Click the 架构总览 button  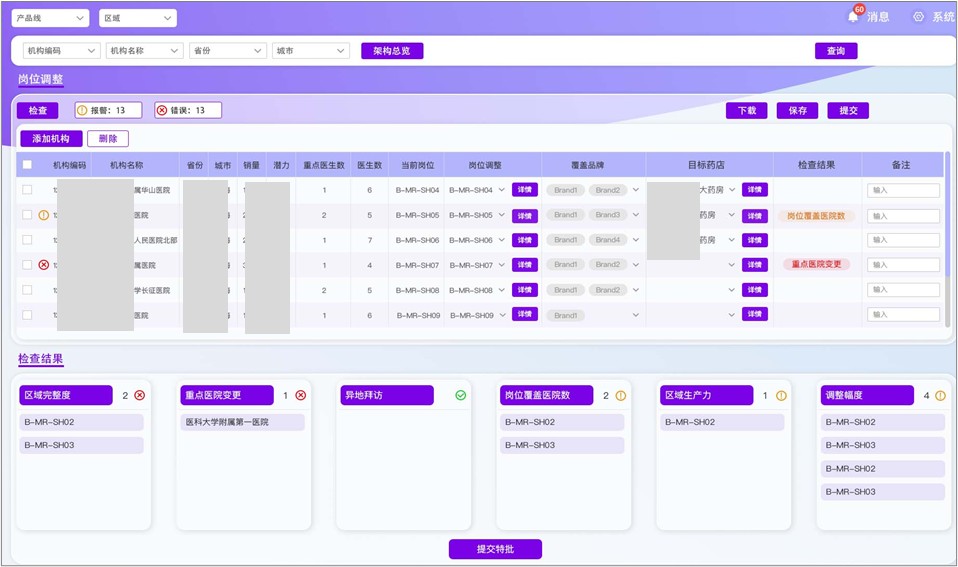point(392,51)
